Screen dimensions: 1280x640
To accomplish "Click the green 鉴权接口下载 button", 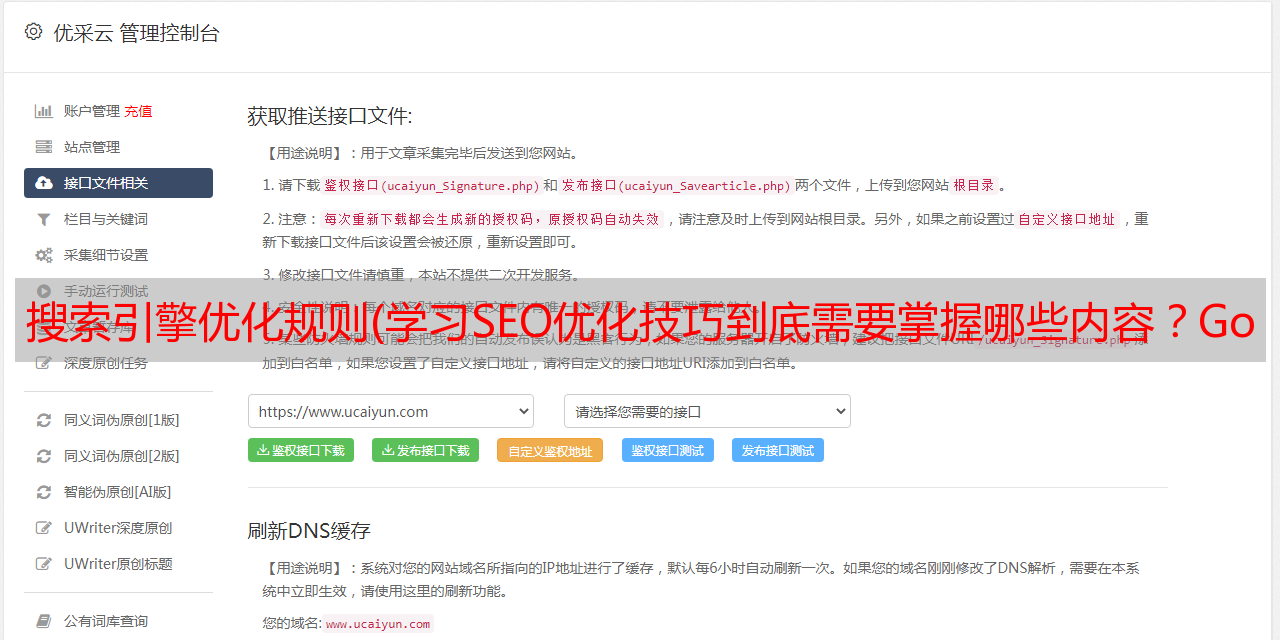I will click(x=300, y=450).
